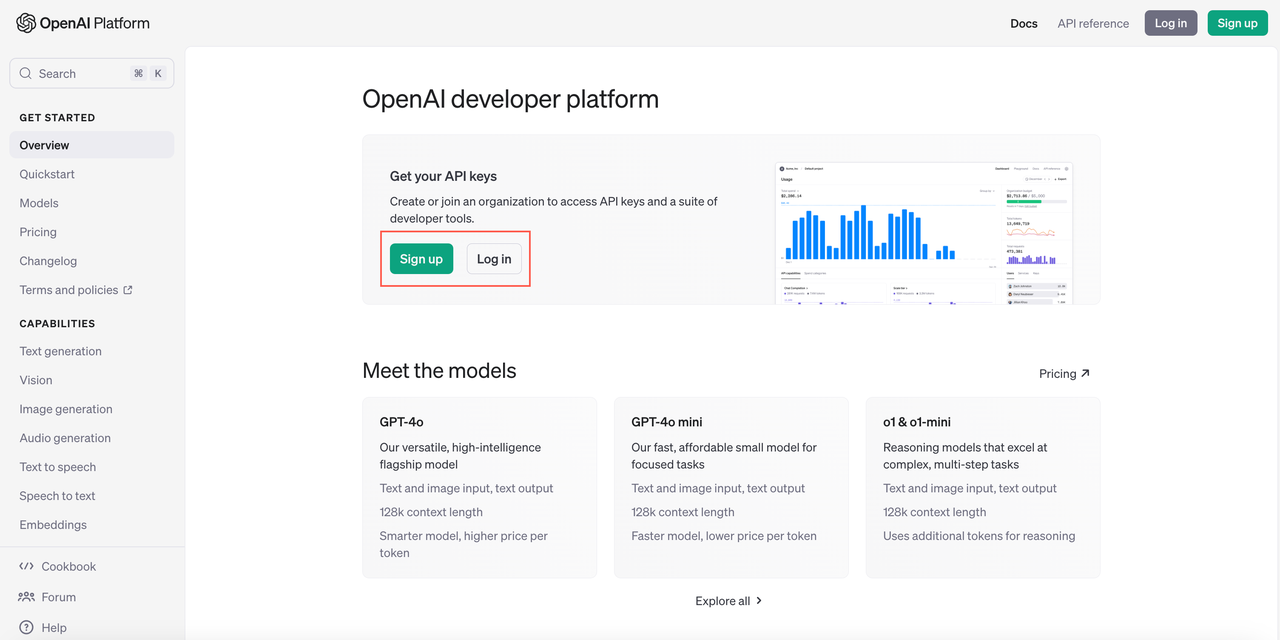Click the 'OpenAI developer platform' heading
The image size is (1280, 640).
pos(510,99)
